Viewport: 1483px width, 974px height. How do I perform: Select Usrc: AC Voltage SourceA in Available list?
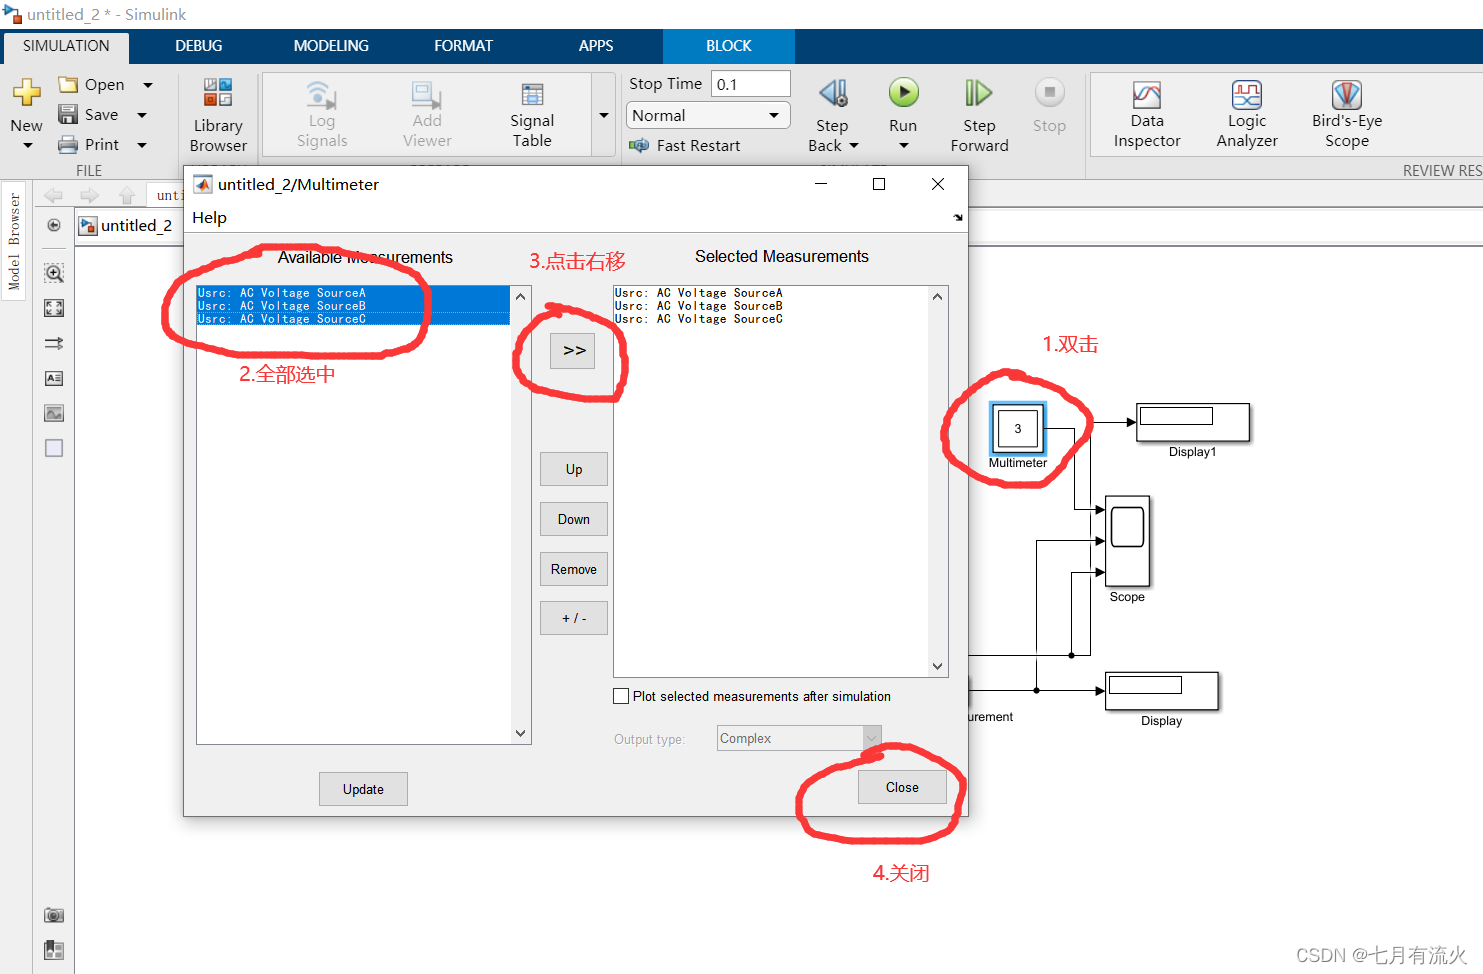point(353,293)
